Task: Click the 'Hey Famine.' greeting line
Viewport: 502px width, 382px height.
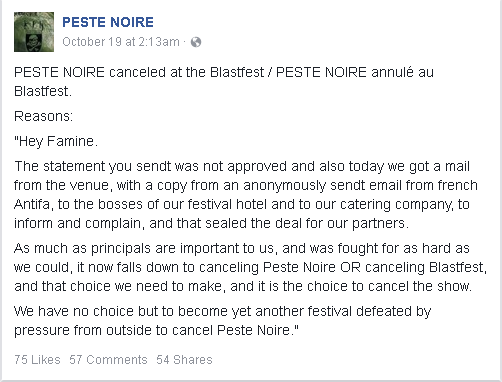Action: (56, 141)
